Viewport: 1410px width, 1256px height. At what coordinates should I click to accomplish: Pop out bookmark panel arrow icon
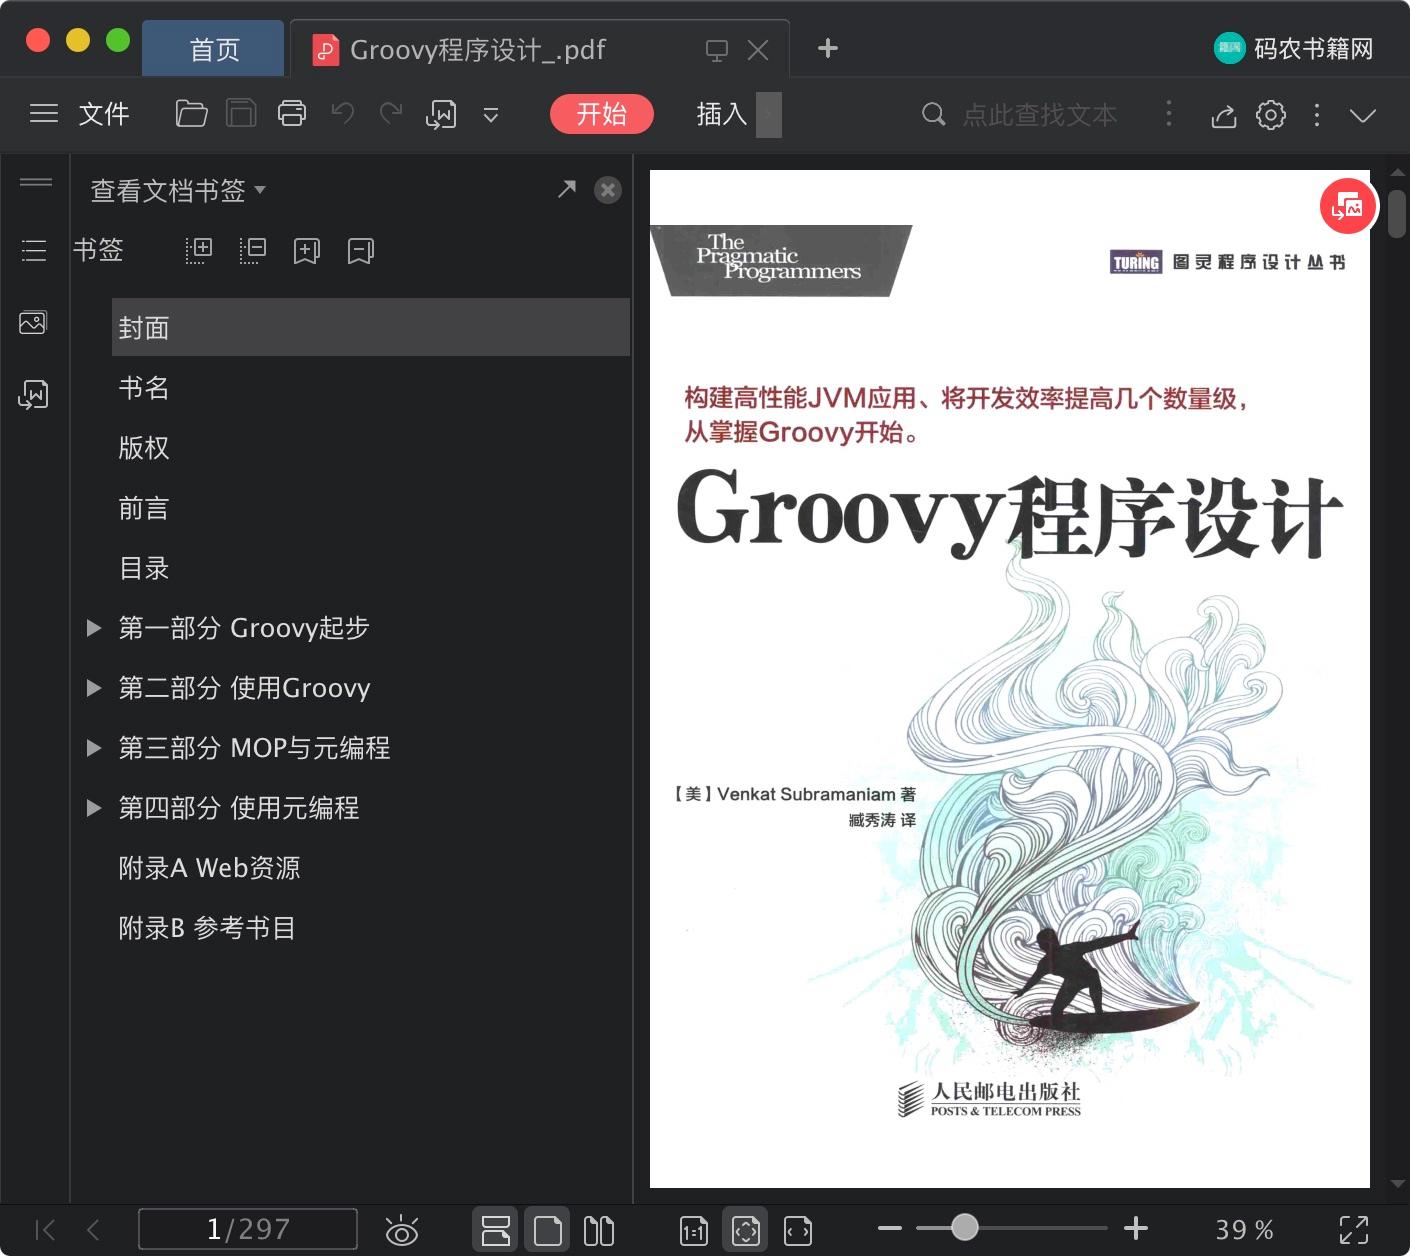pos(567,189)
